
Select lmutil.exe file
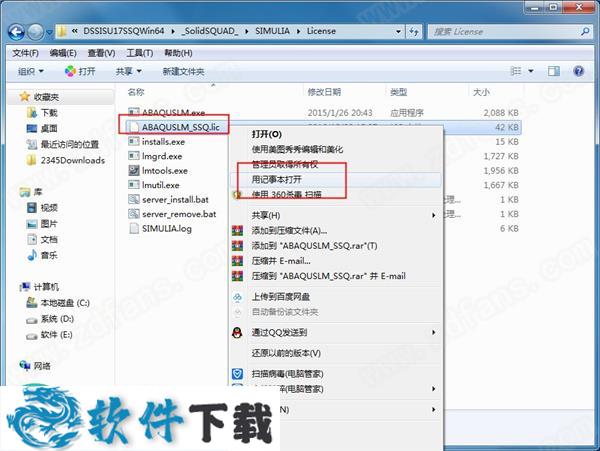click(161, 185)
